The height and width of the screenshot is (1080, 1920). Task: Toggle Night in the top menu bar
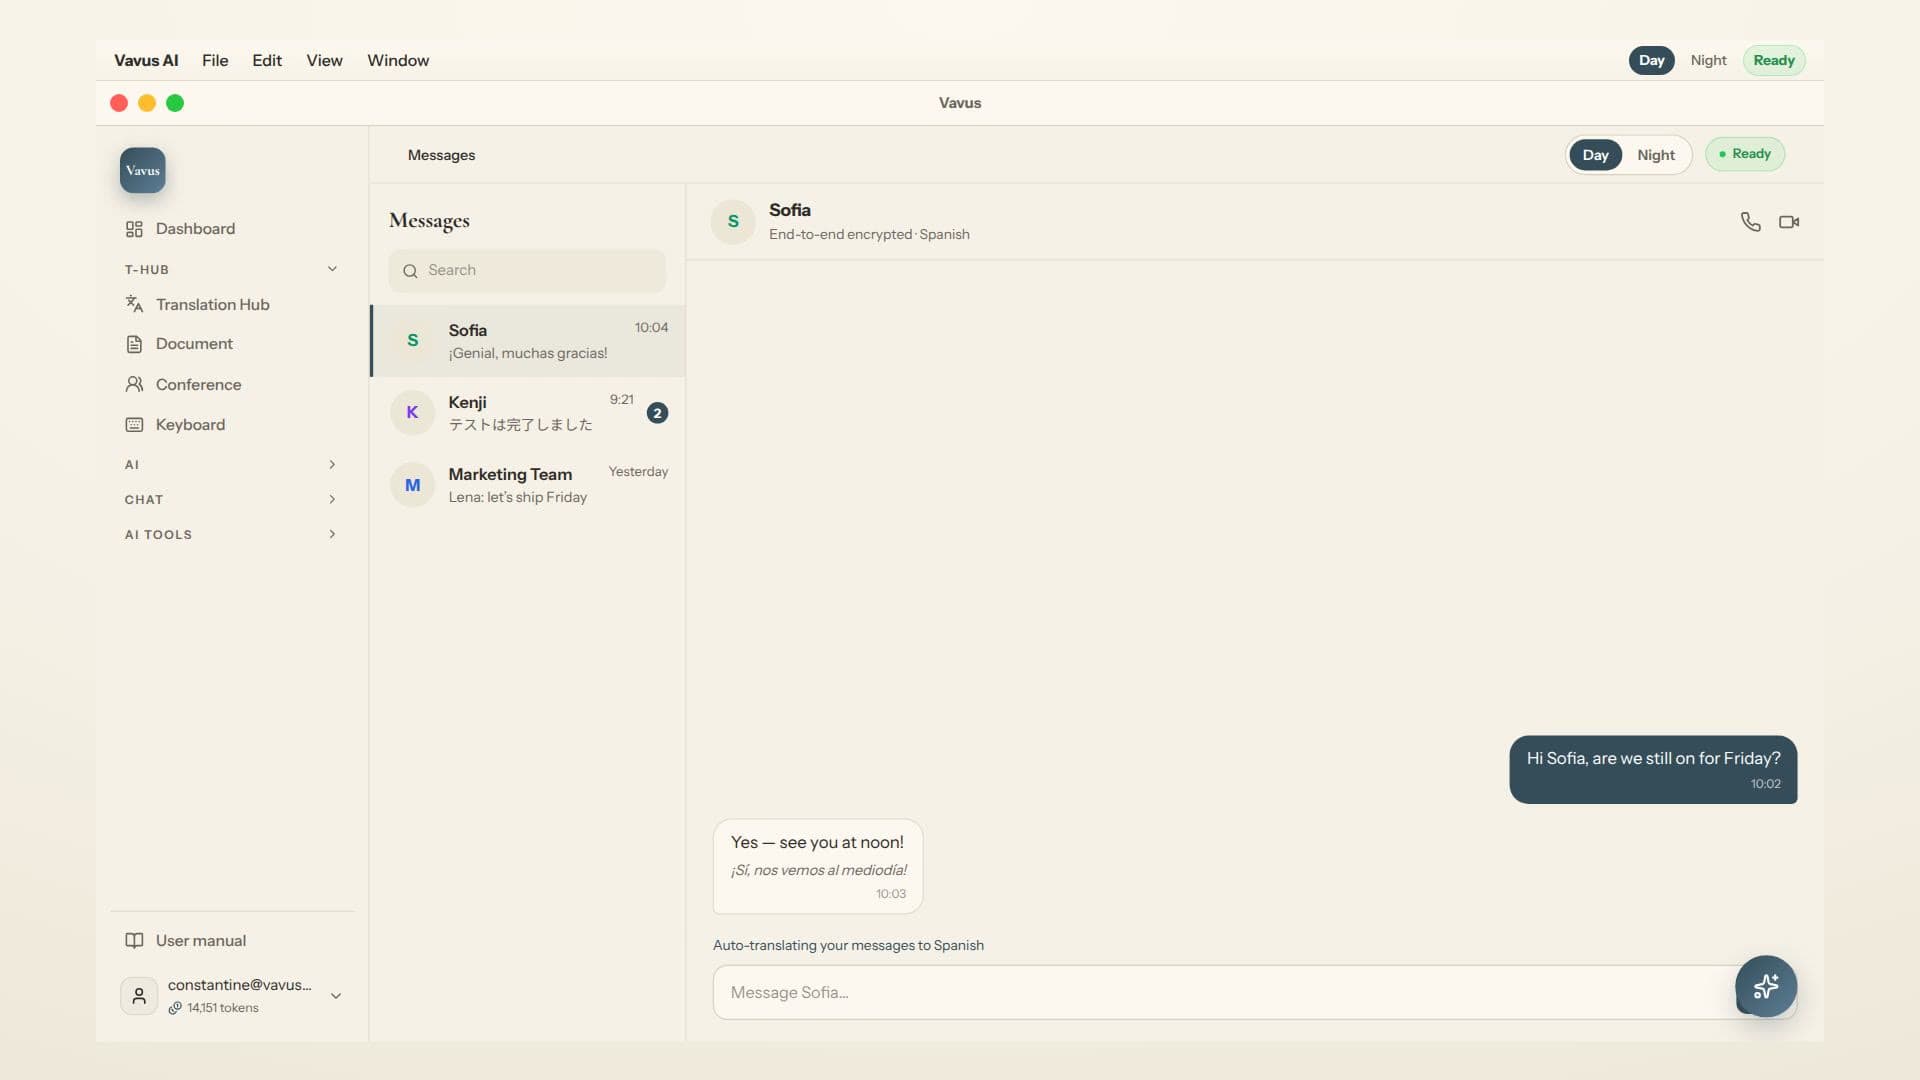(x=1708, y=60)
